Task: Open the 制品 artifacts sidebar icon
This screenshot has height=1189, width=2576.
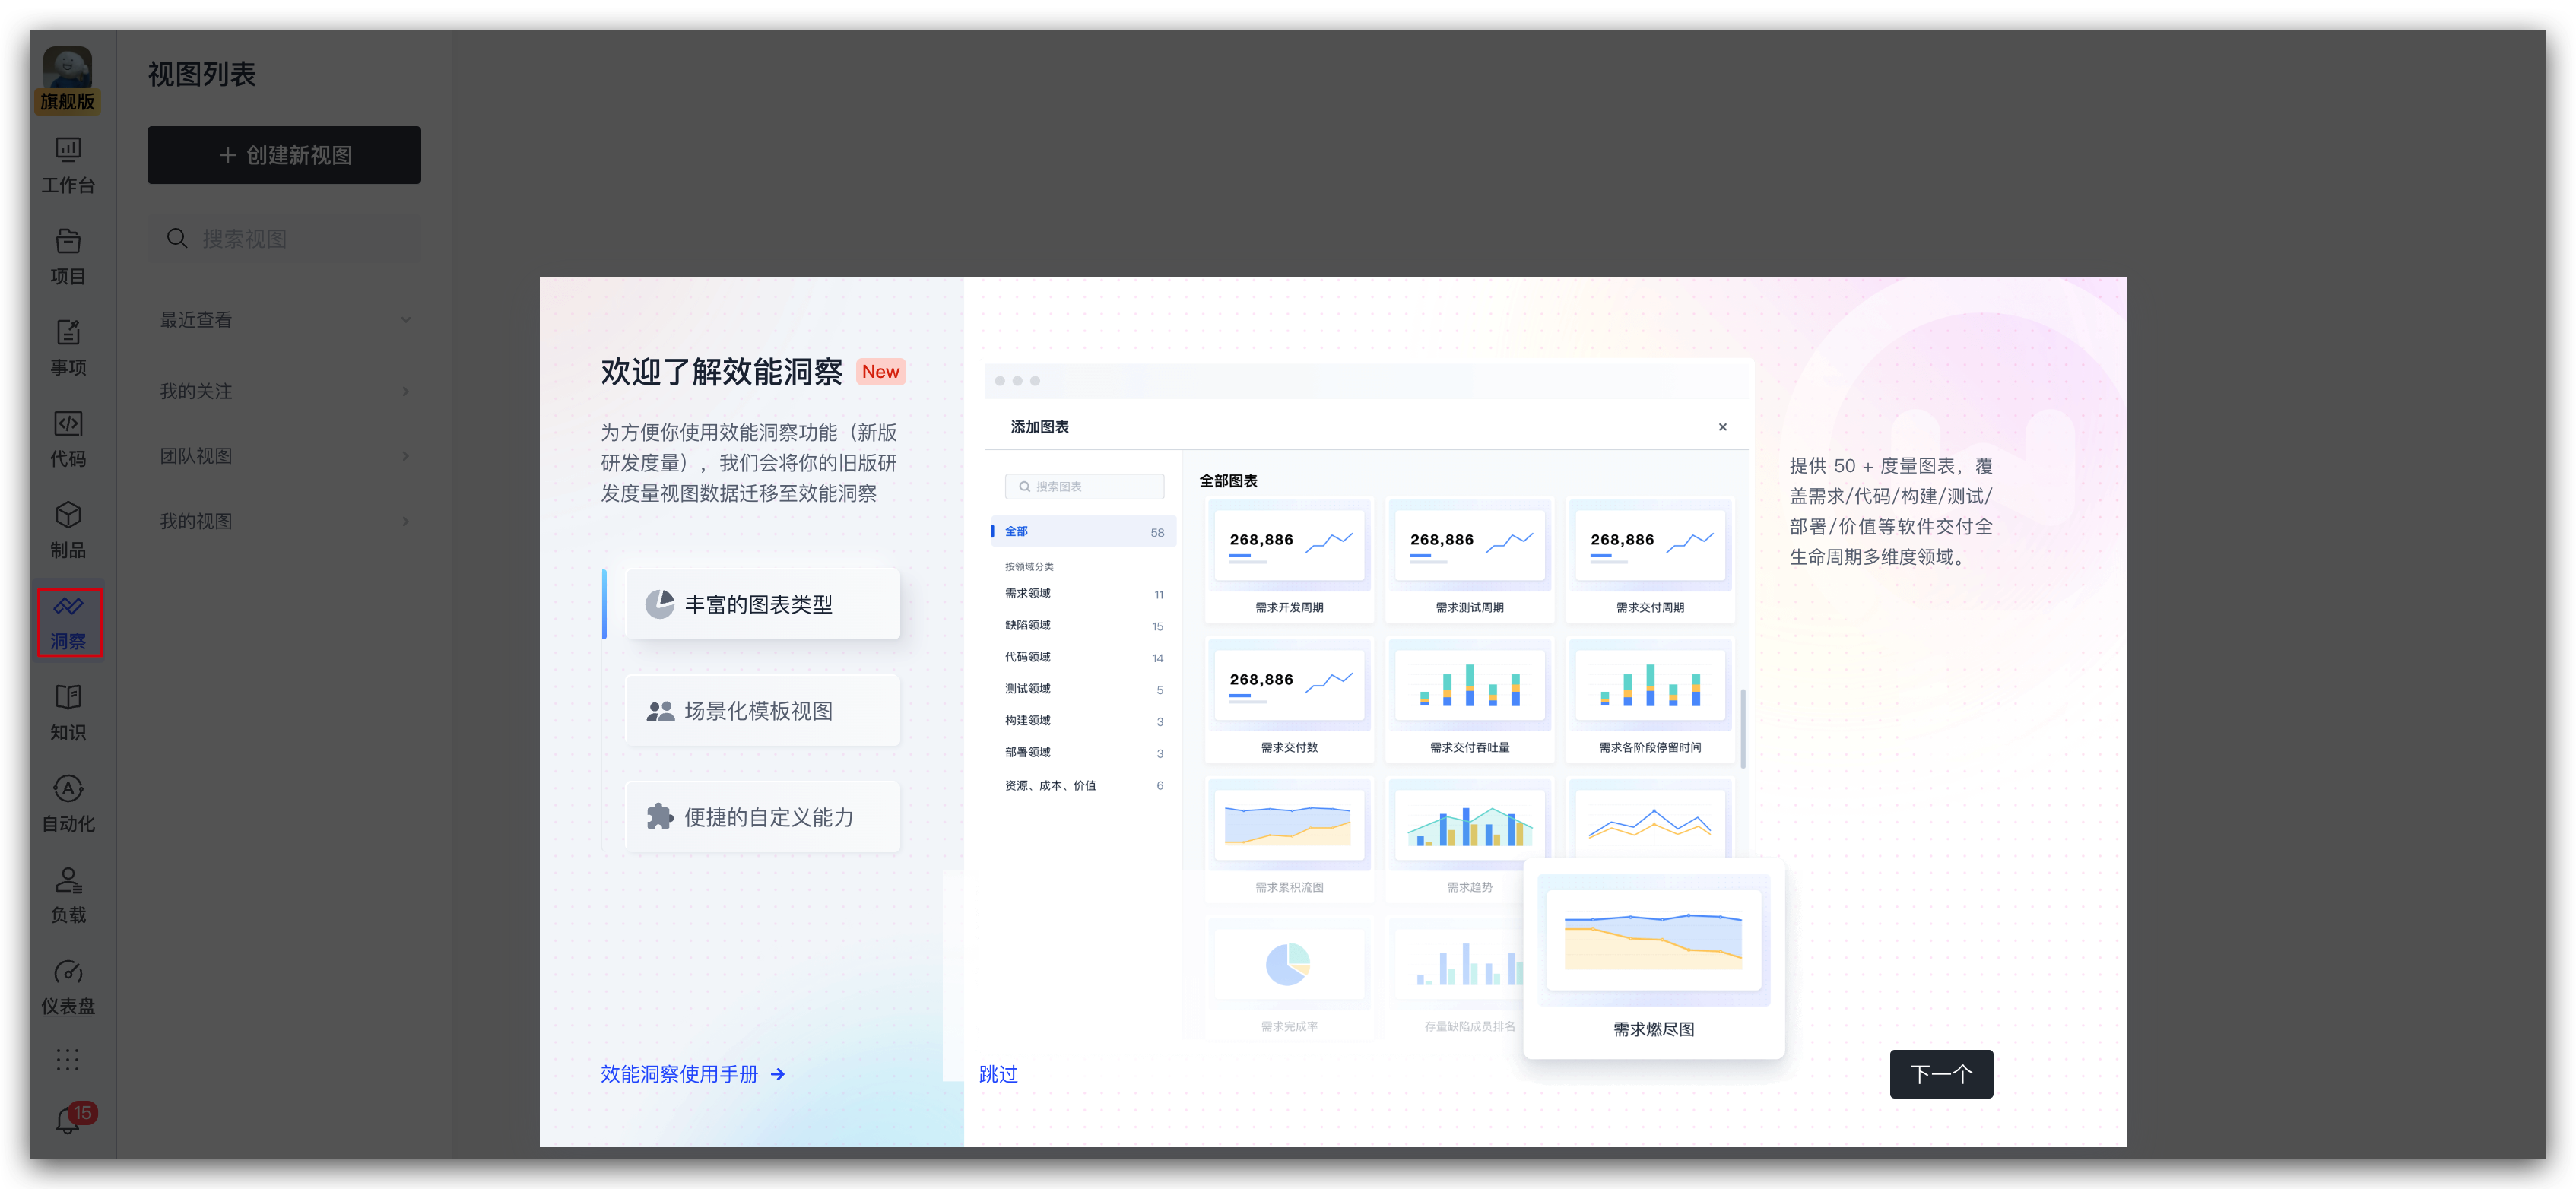Action: [68, 531]
